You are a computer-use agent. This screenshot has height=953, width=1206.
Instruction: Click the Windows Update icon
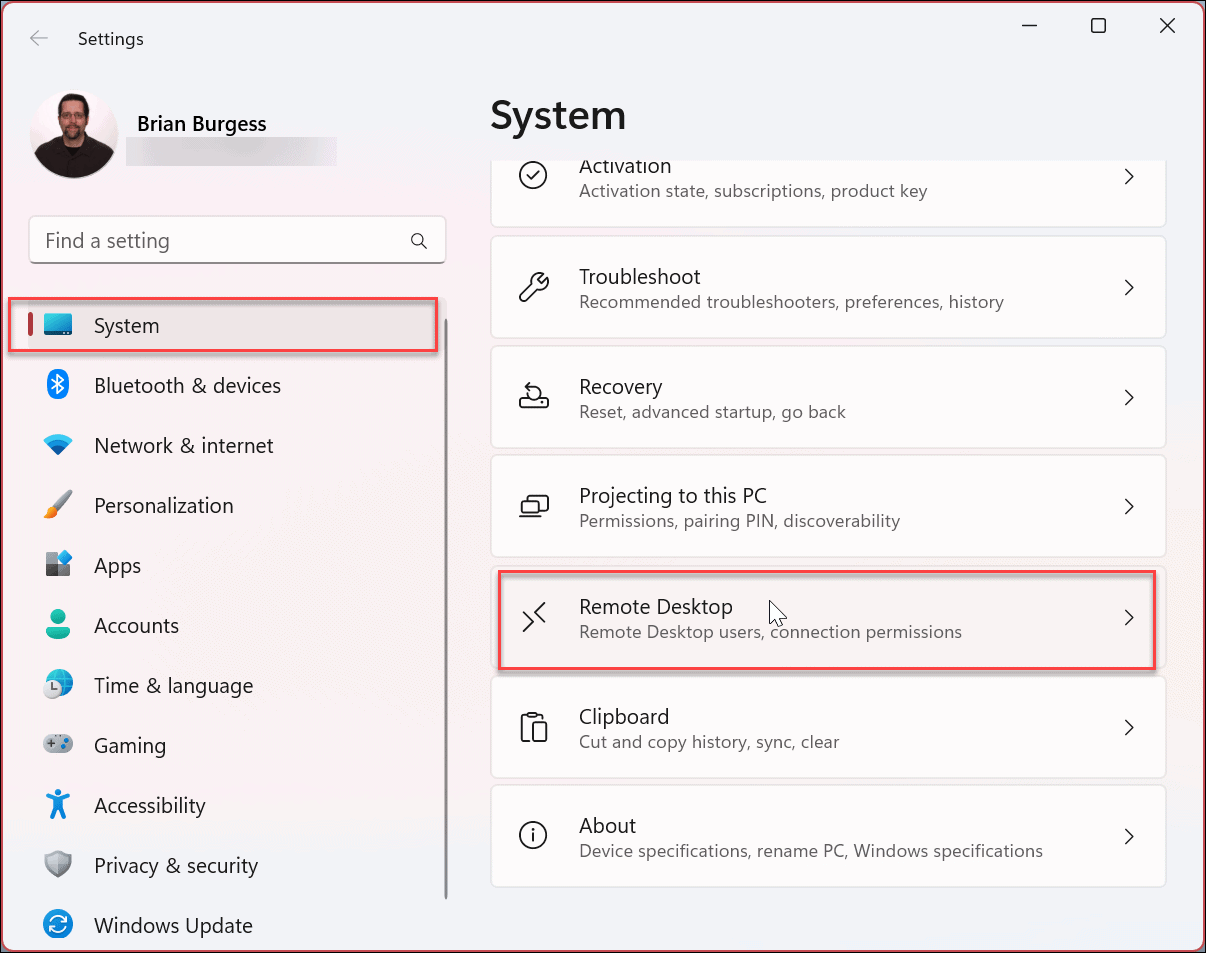tap(57, 924)
